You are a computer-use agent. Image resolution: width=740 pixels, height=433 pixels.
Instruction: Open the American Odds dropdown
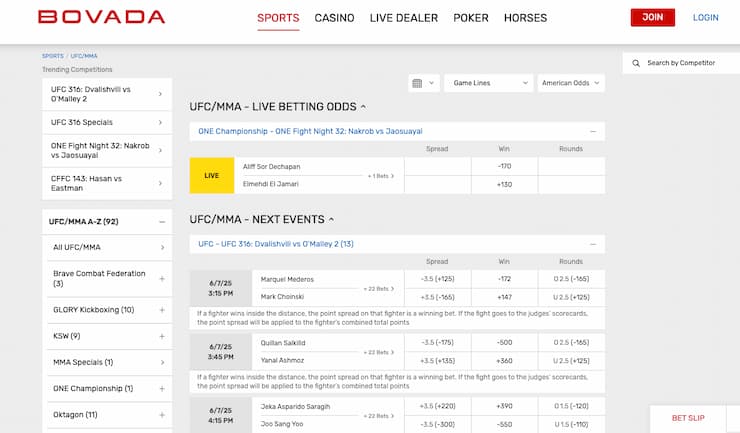pos(571,83)
